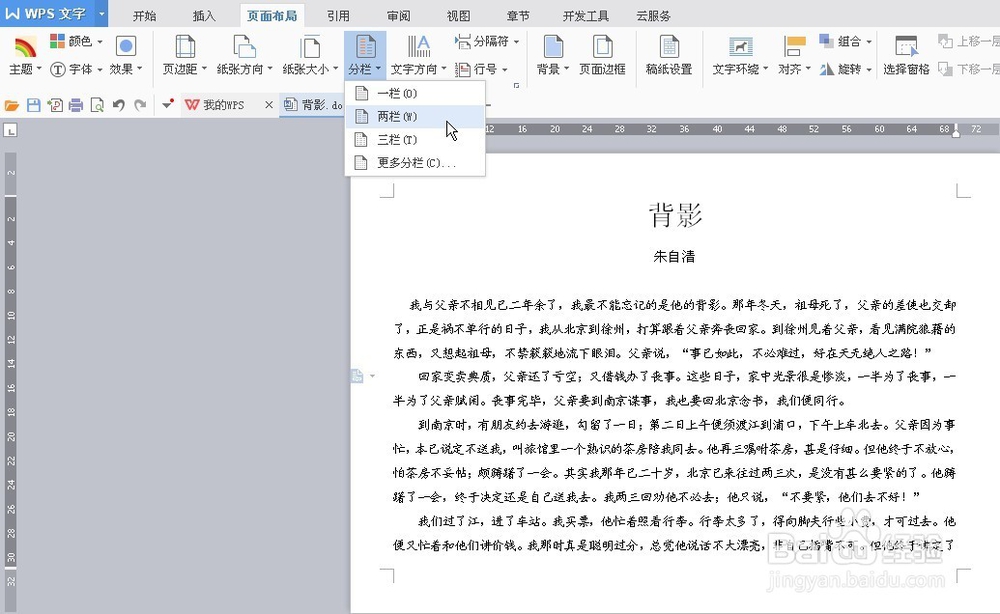Switch to the 插入 (Insert) ribbon tab

pyautogui.click(x=203, y=15)
